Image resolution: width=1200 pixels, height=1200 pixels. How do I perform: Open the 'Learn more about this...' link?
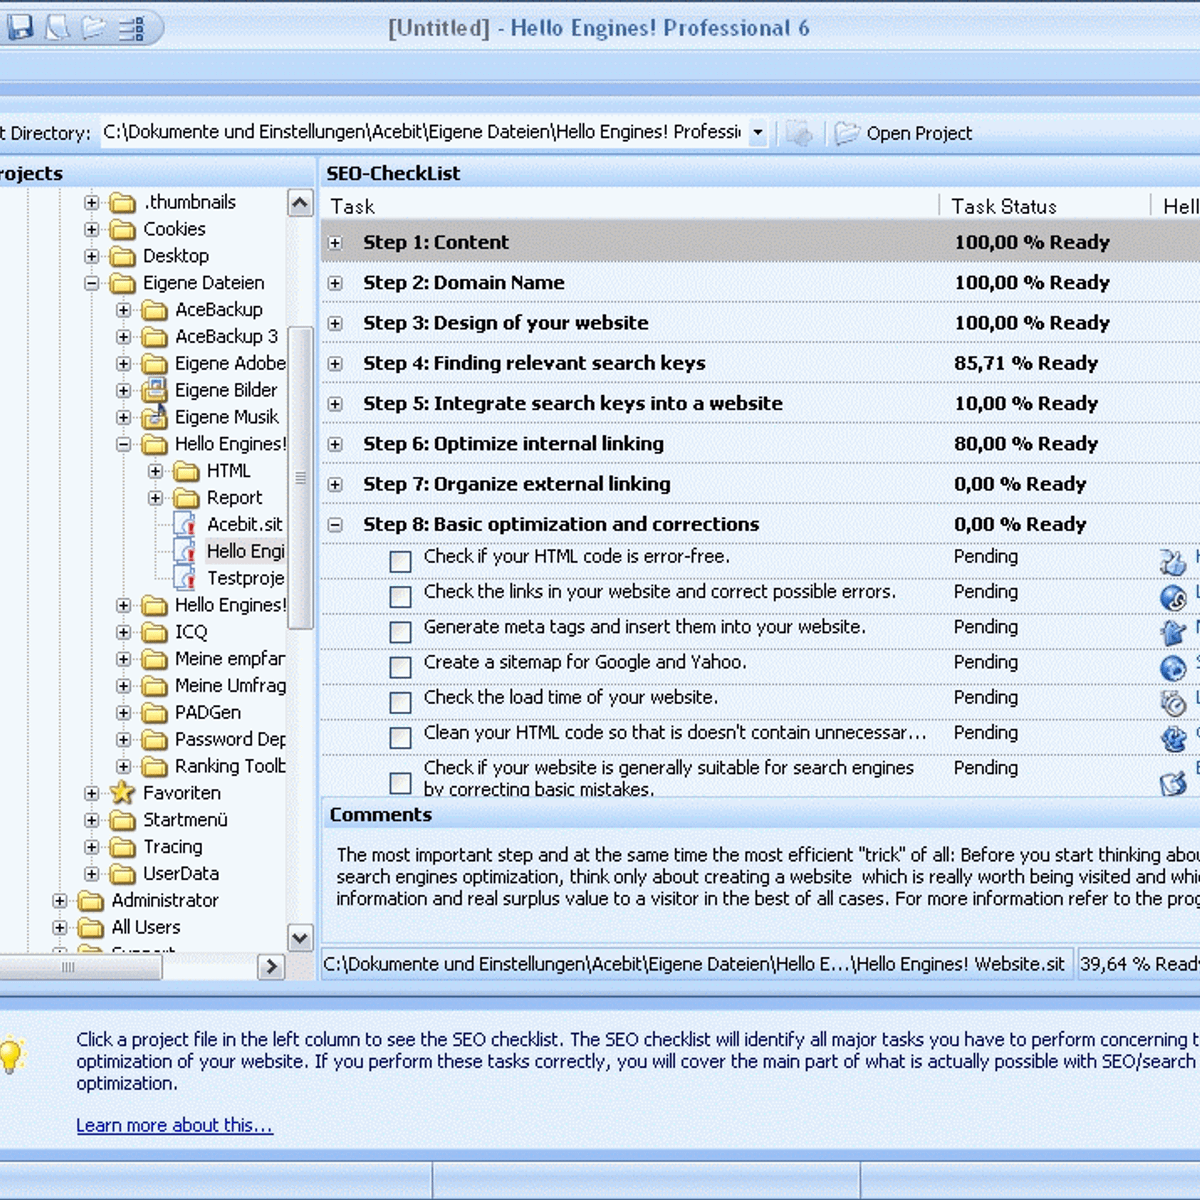pyautogui.click(x=174, y=1125)
